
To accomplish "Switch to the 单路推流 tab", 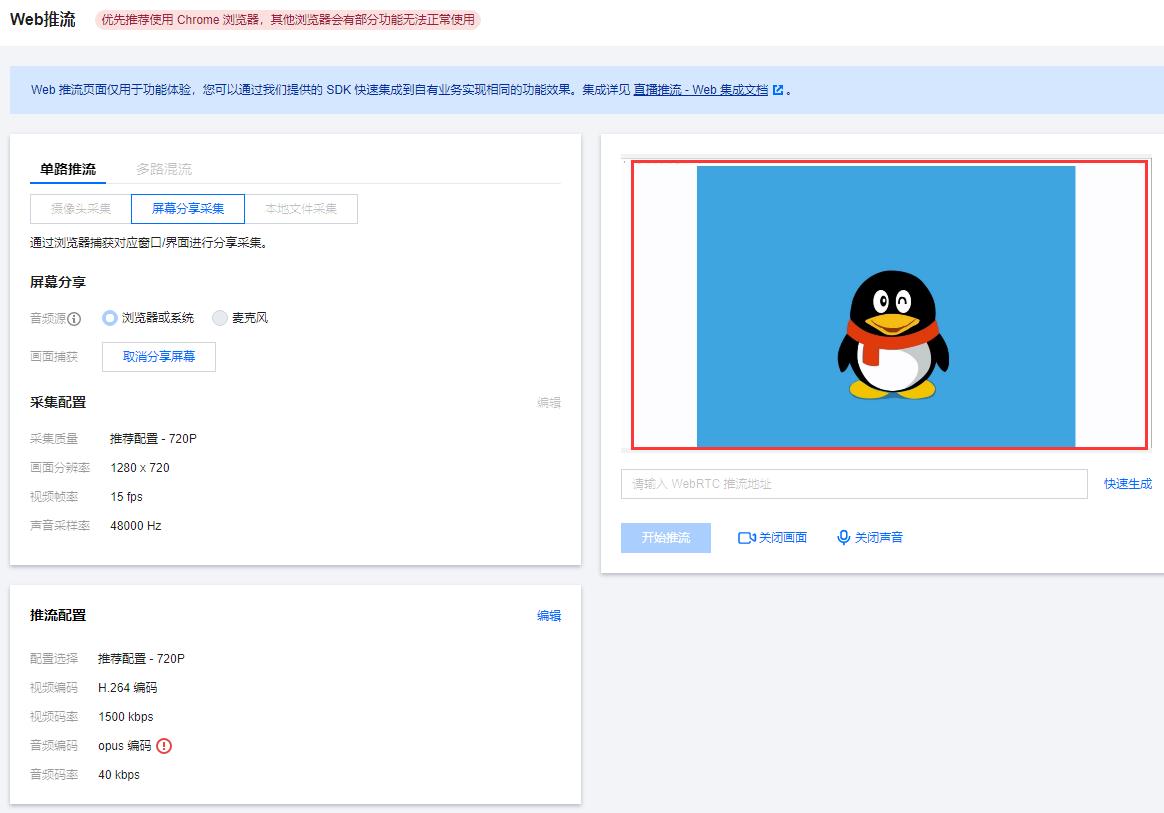I will 68,169.
